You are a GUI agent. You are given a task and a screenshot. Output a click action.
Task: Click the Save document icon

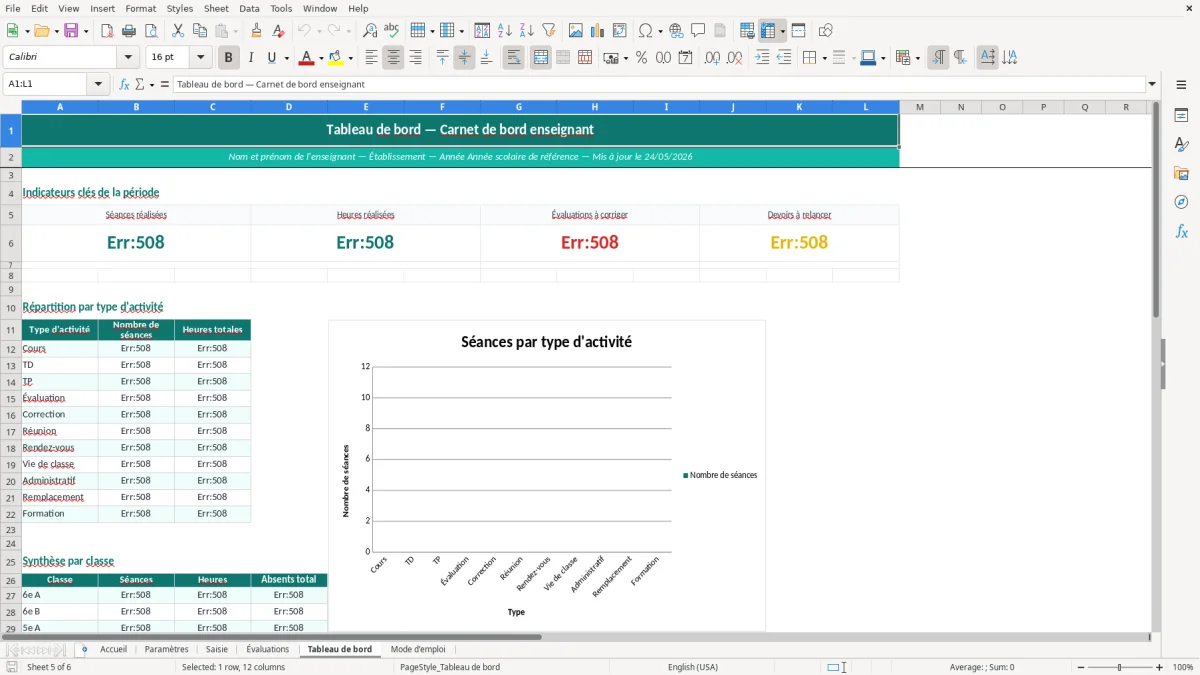(x=71, y=31)
